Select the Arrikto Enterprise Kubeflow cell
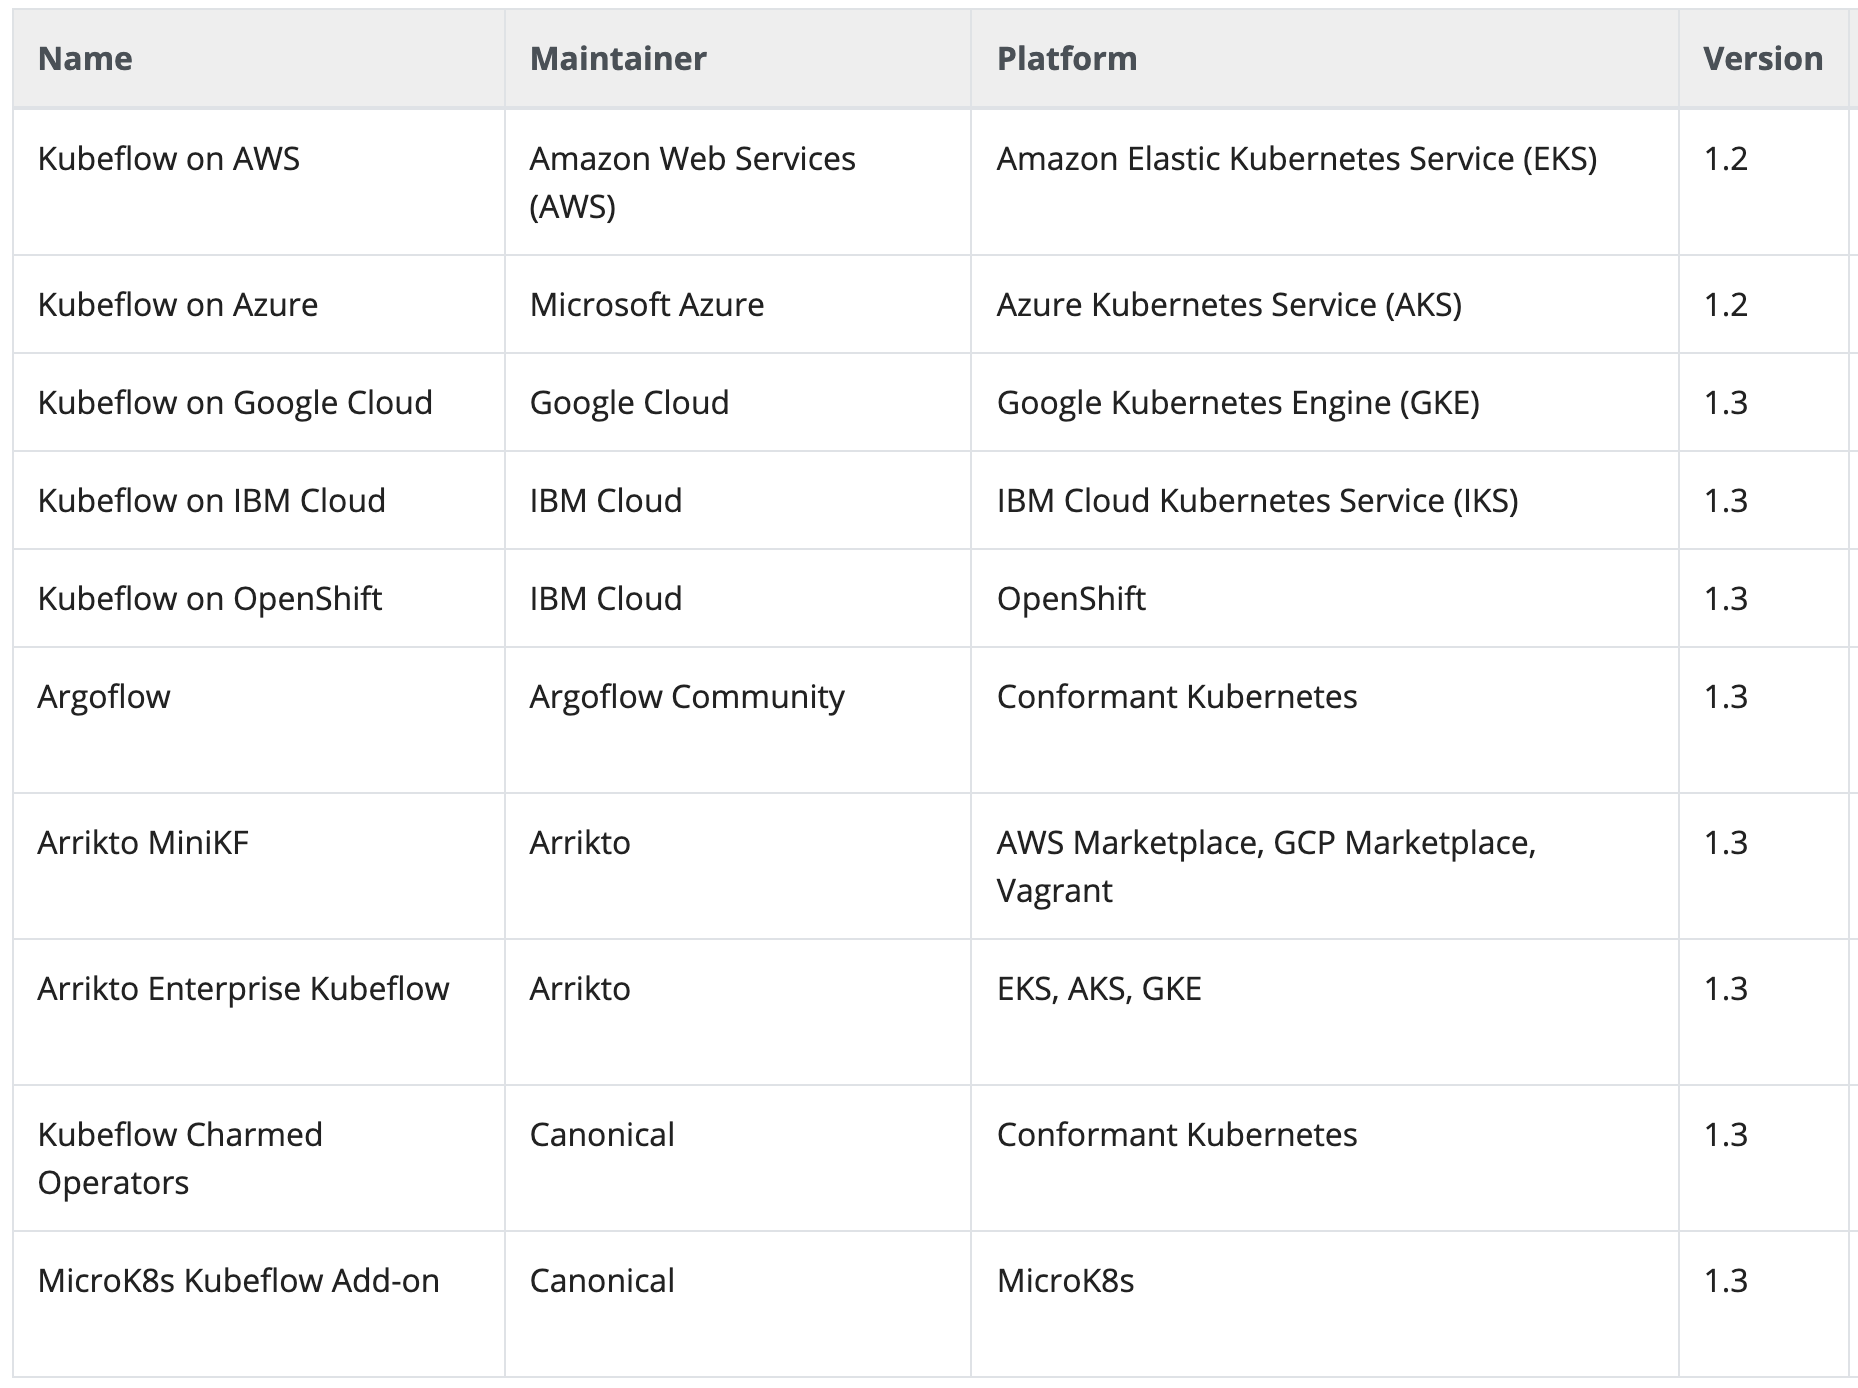Screen dimensions: 1858x1388 tap(259, 1012)
